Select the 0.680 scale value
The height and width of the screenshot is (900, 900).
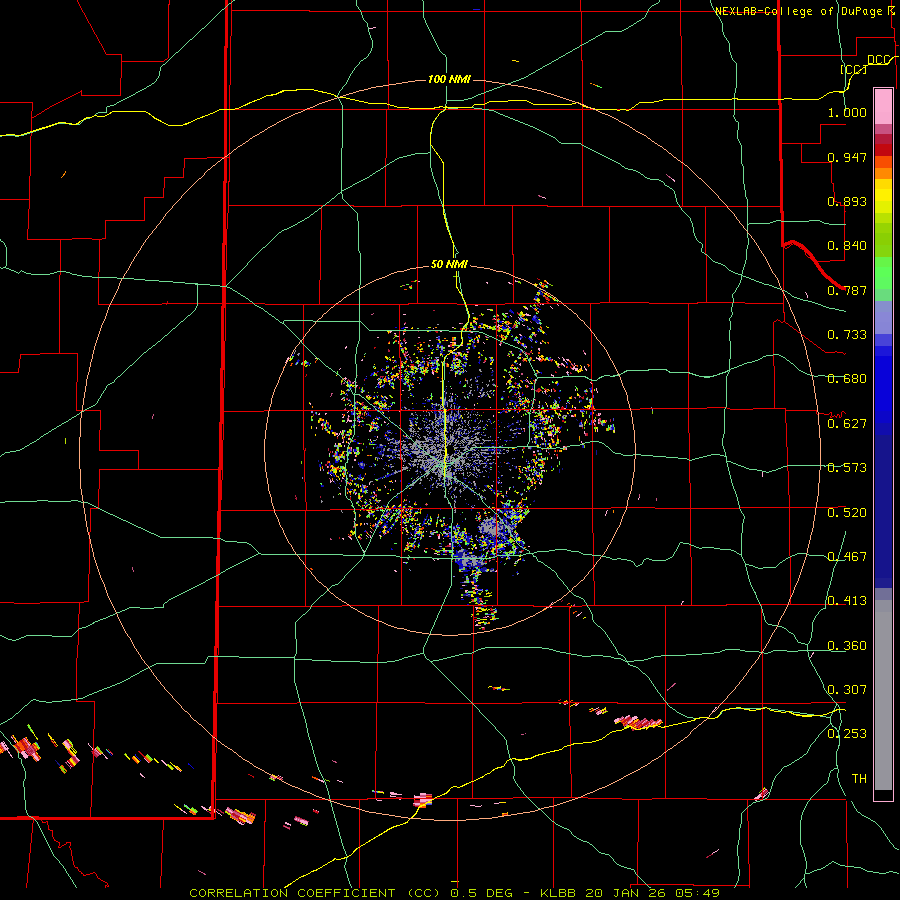[x=847, y=379]
